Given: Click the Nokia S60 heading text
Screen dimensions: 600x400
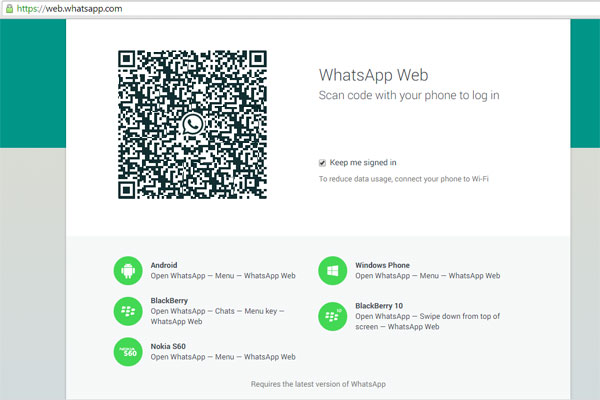Looking at the screenshot, I should pos(168,346).
